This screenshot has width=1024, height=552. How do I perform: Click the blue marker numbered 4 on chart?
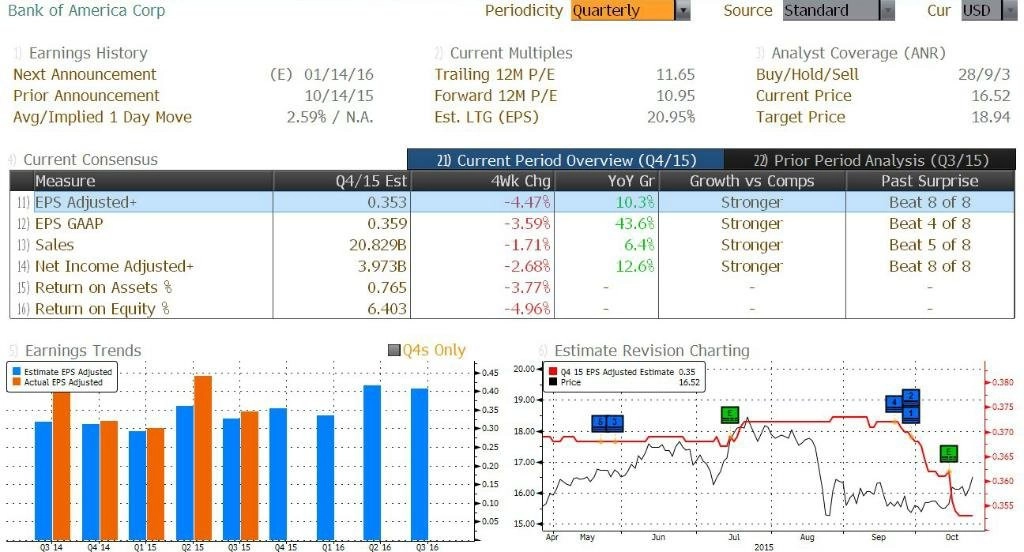[x=894, y=404]
